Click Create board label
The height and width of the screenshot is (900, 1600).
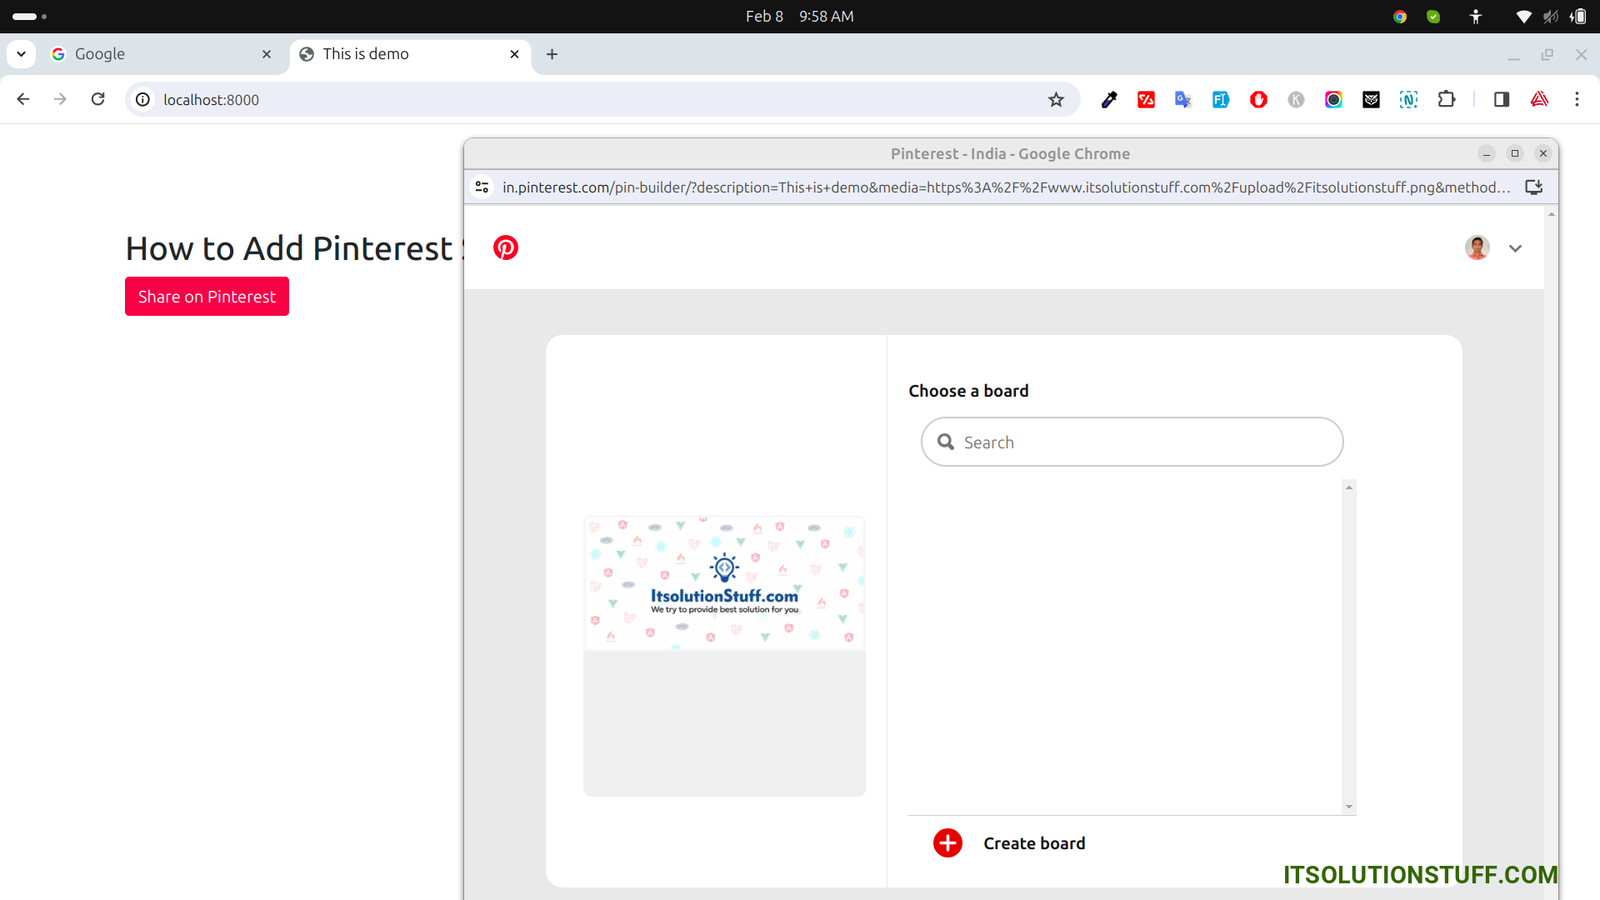1034,843
